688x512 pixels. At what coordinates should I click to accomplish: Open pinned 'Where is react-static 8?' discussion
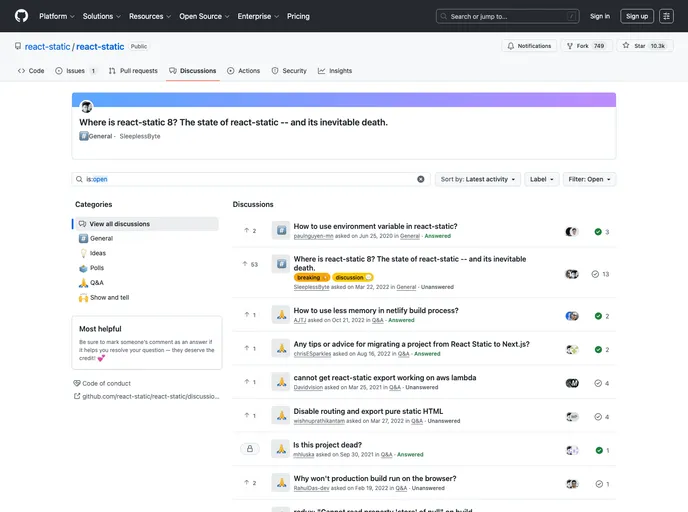(x=233, y=122)
